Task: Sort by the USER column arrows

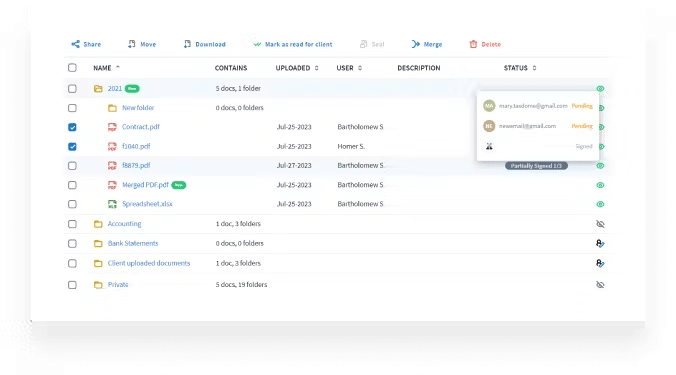Action: click(360, 68)
